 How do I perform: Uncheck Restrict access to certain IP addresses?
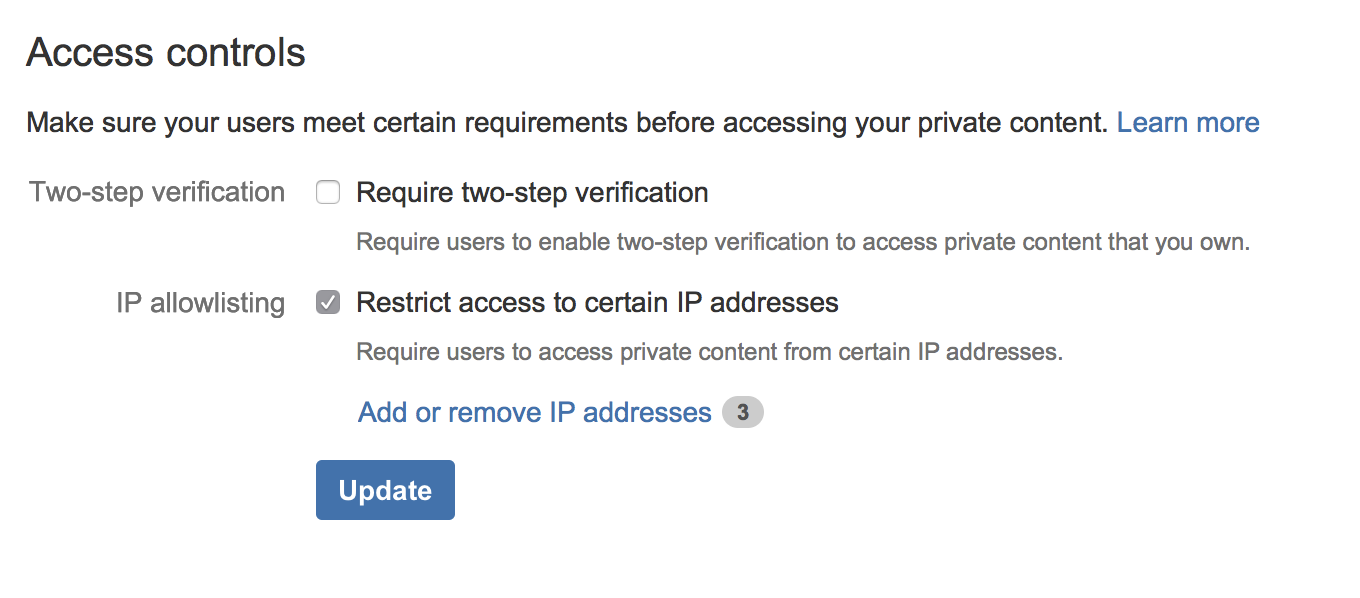point(327,302)
